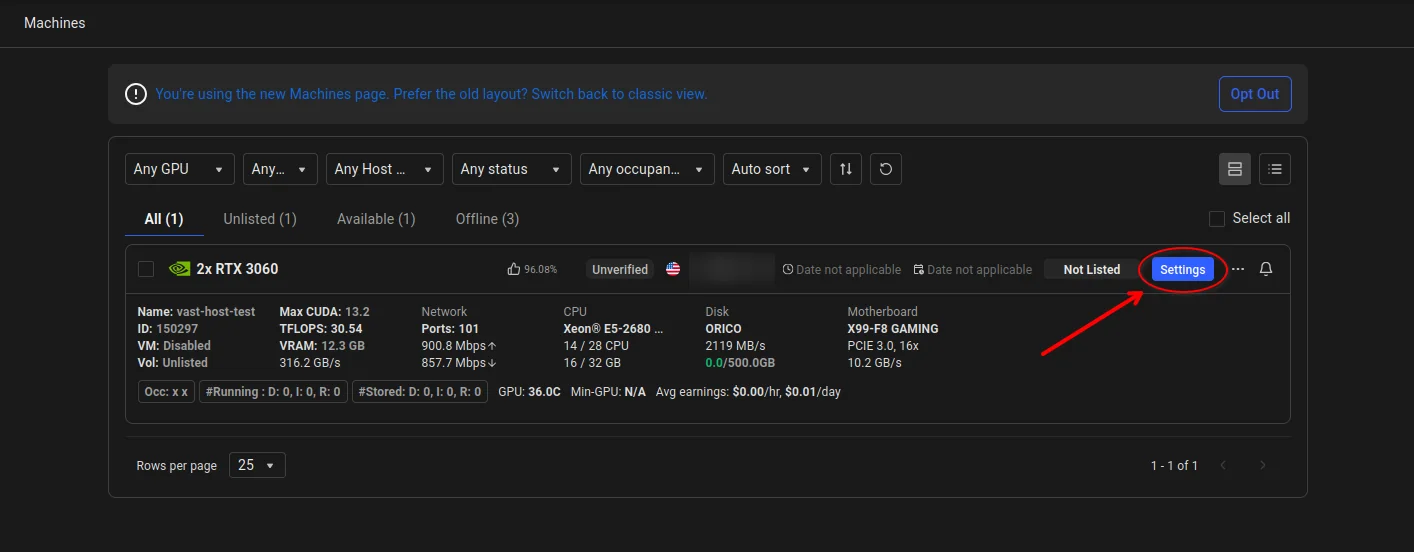Click the 1 - 1 of 1 pagination text
1414x552 pixels.
[1174, 465]
